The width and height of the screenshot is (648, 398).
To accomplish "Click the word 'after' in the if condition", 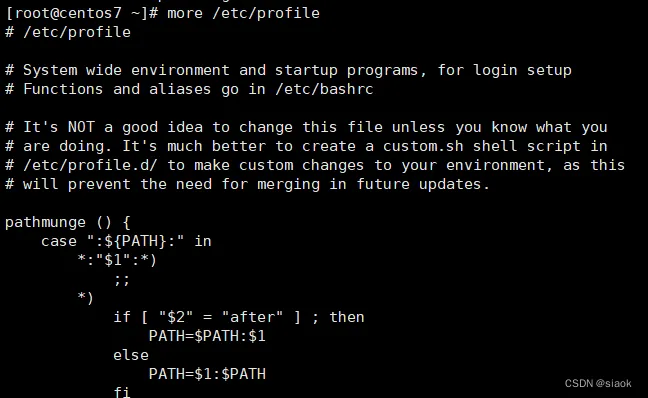I will (x=253, y=317).
